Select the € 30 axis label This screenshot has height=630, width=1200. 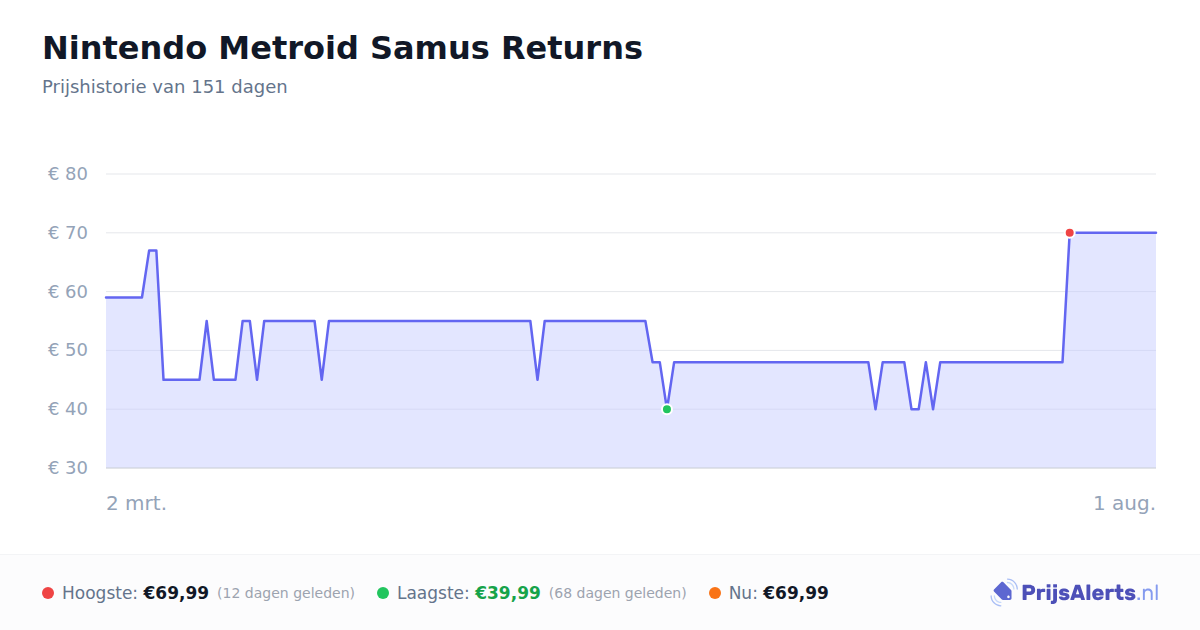[x=68, y=468]
